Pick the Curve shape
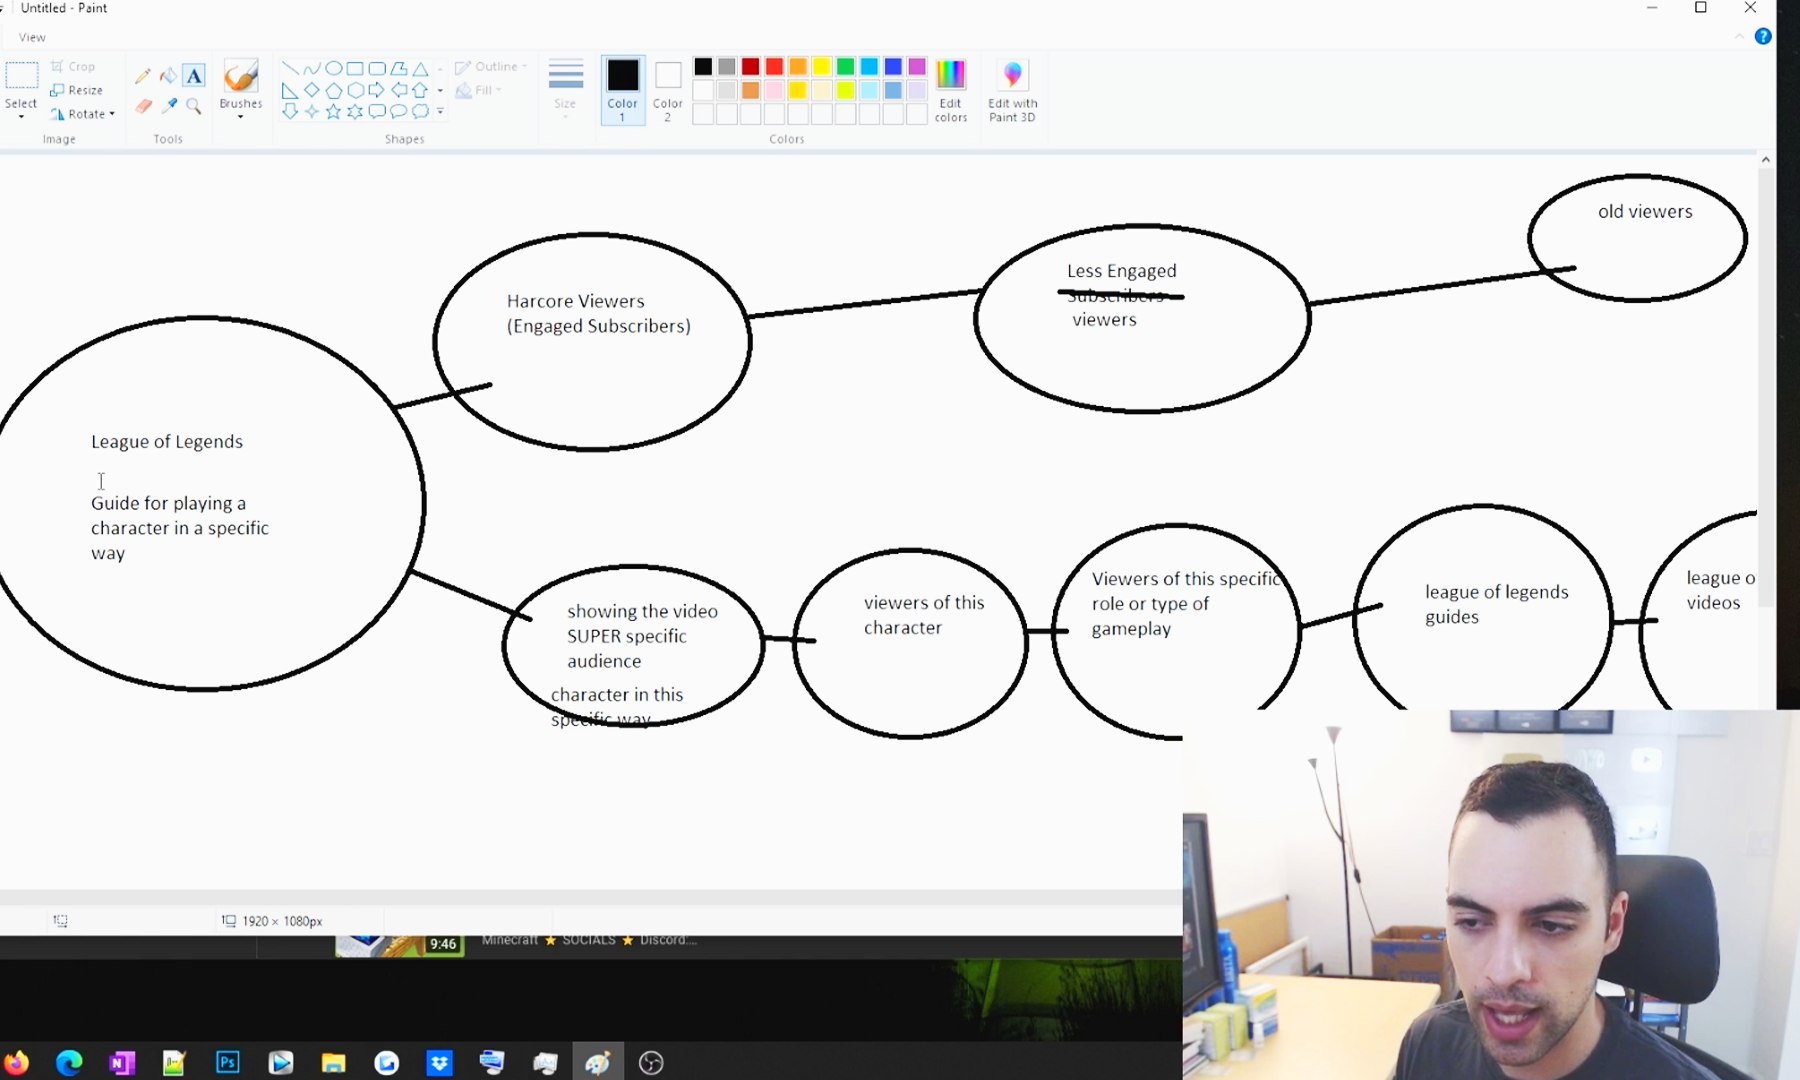Screen dimensions: 1800x1080 312,68
